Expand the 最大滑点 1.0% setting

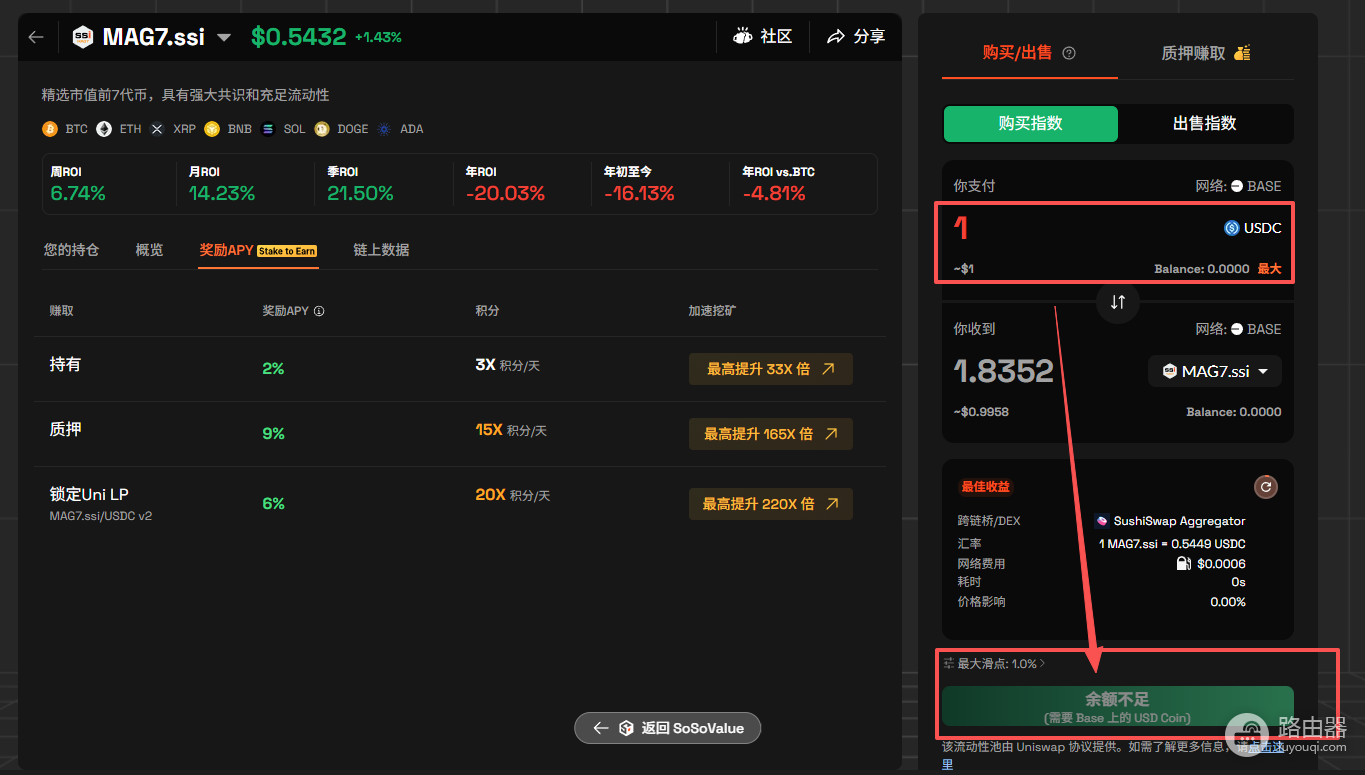[x=995, y=664]
